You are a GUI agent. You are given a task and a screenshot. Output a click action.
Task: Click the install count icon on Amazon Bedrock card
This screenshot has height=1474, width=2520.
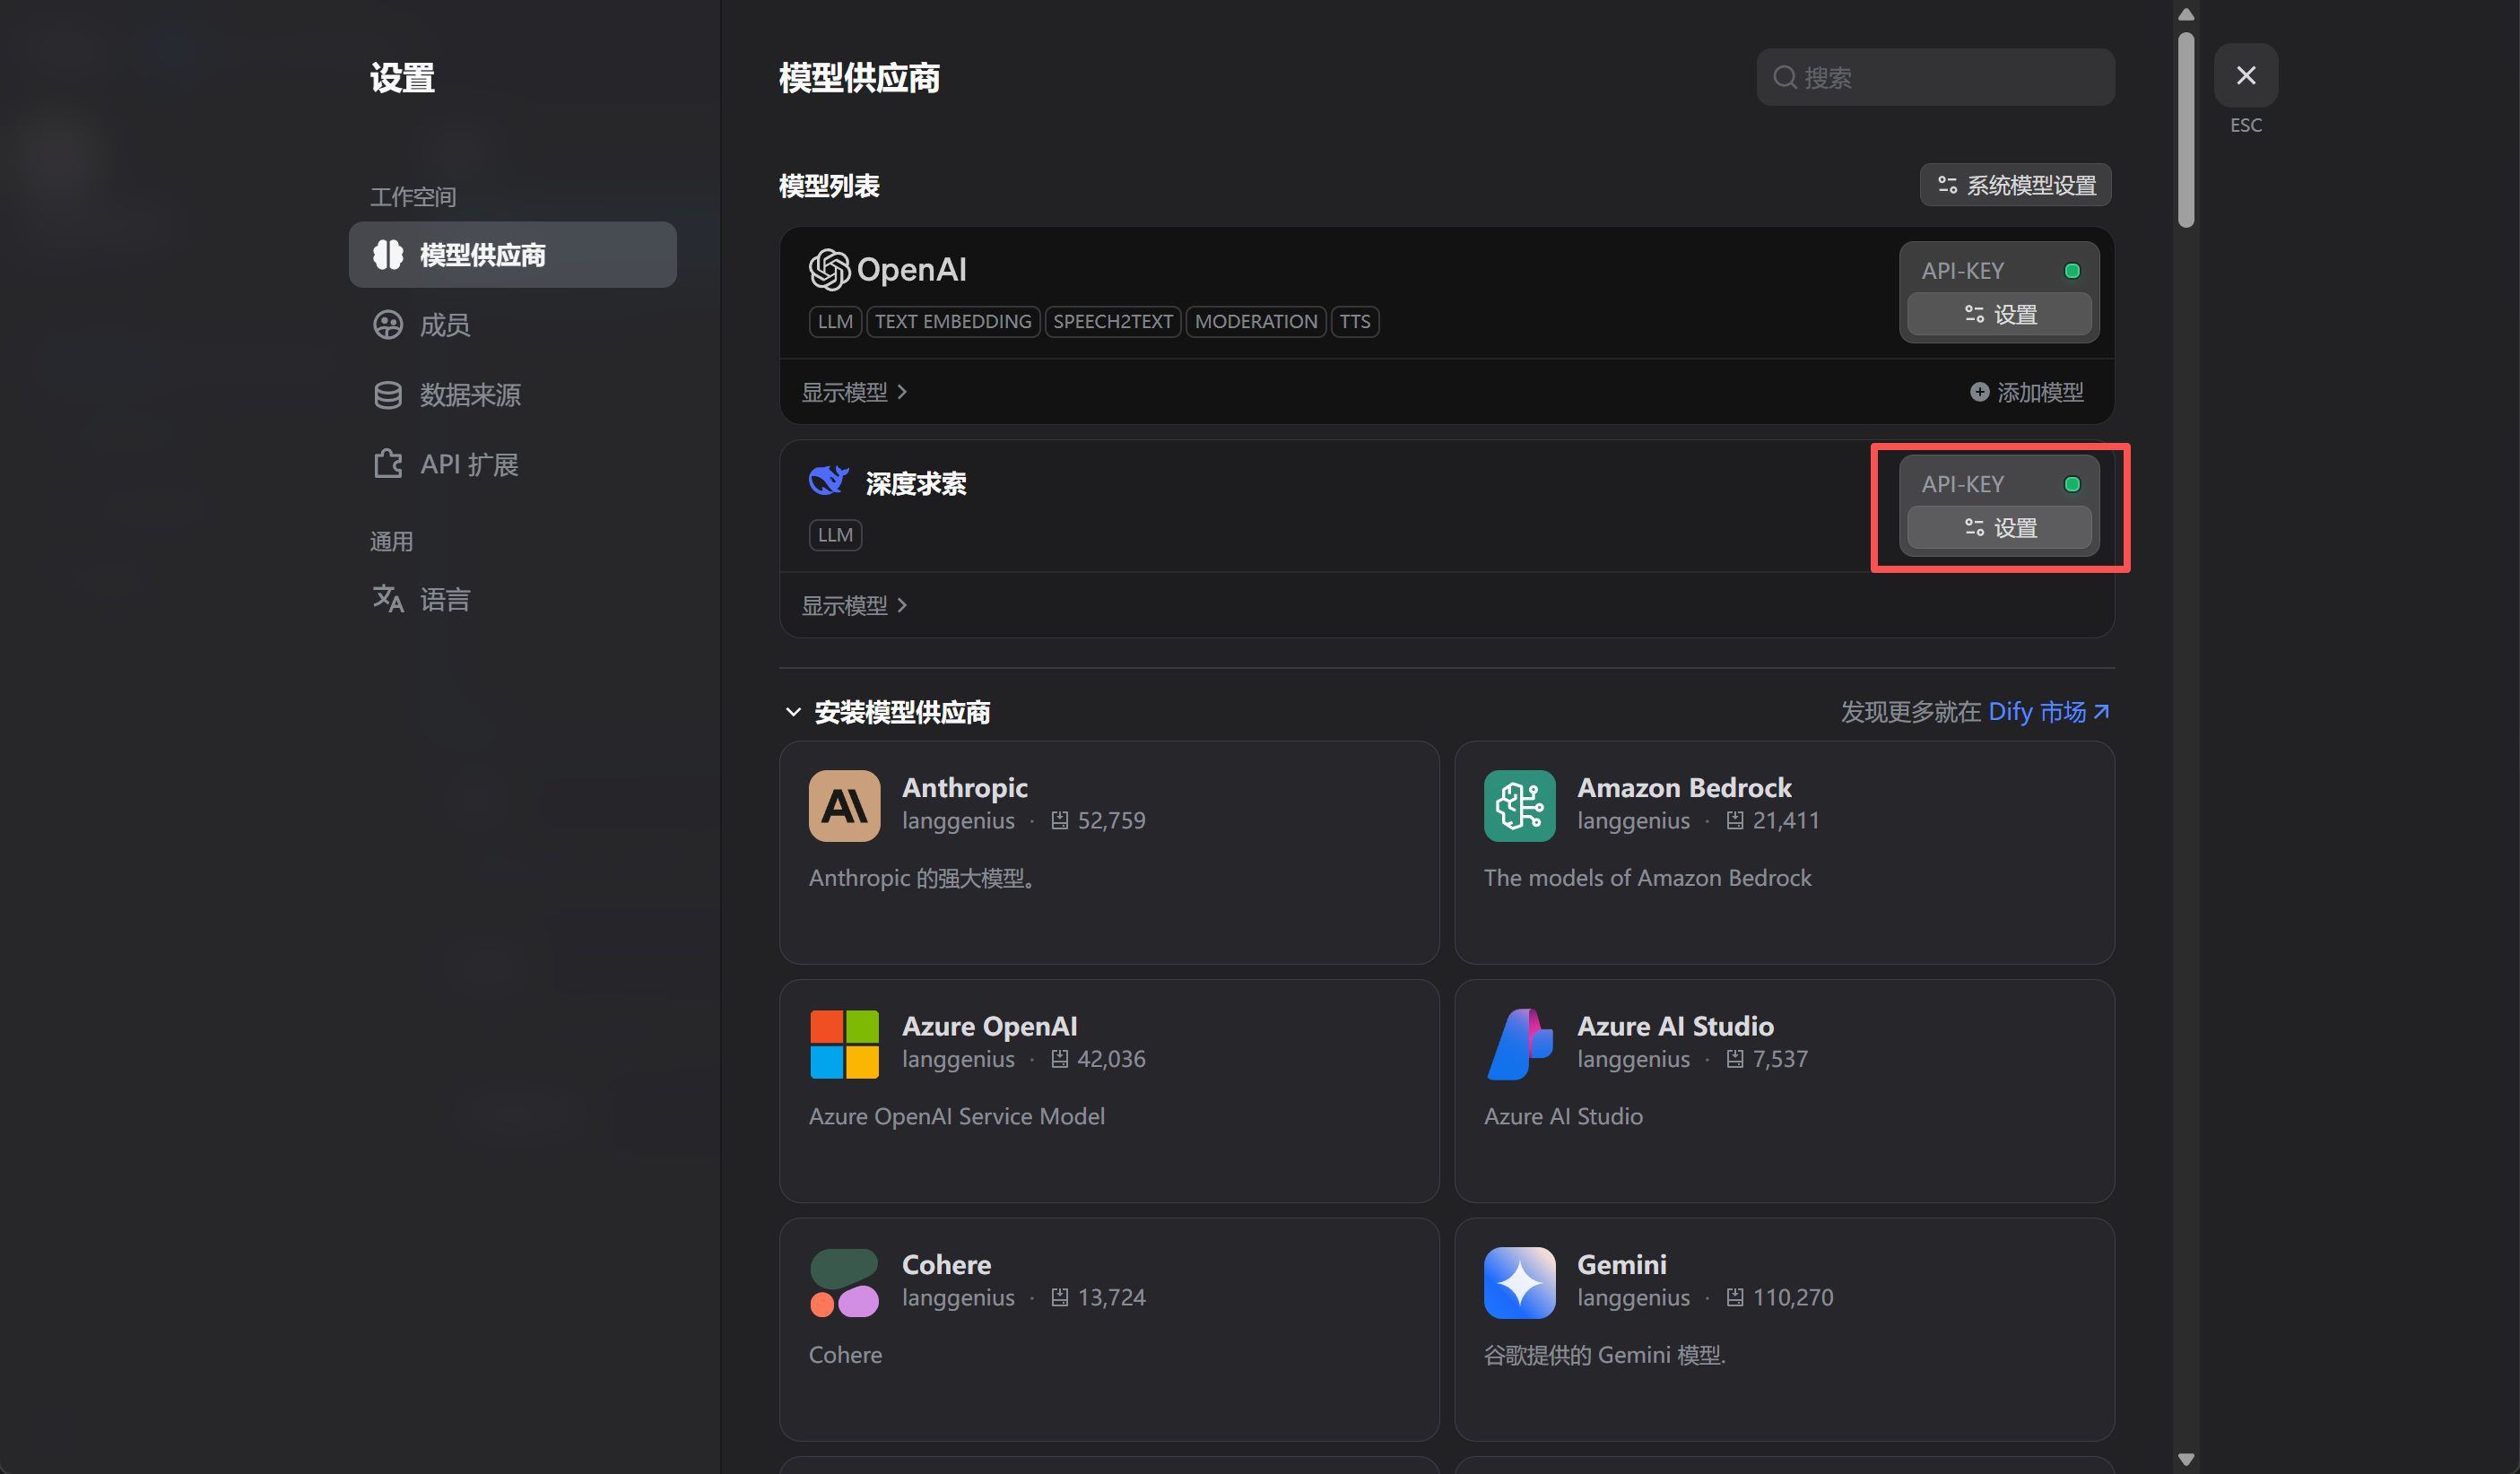(1735, 821)
